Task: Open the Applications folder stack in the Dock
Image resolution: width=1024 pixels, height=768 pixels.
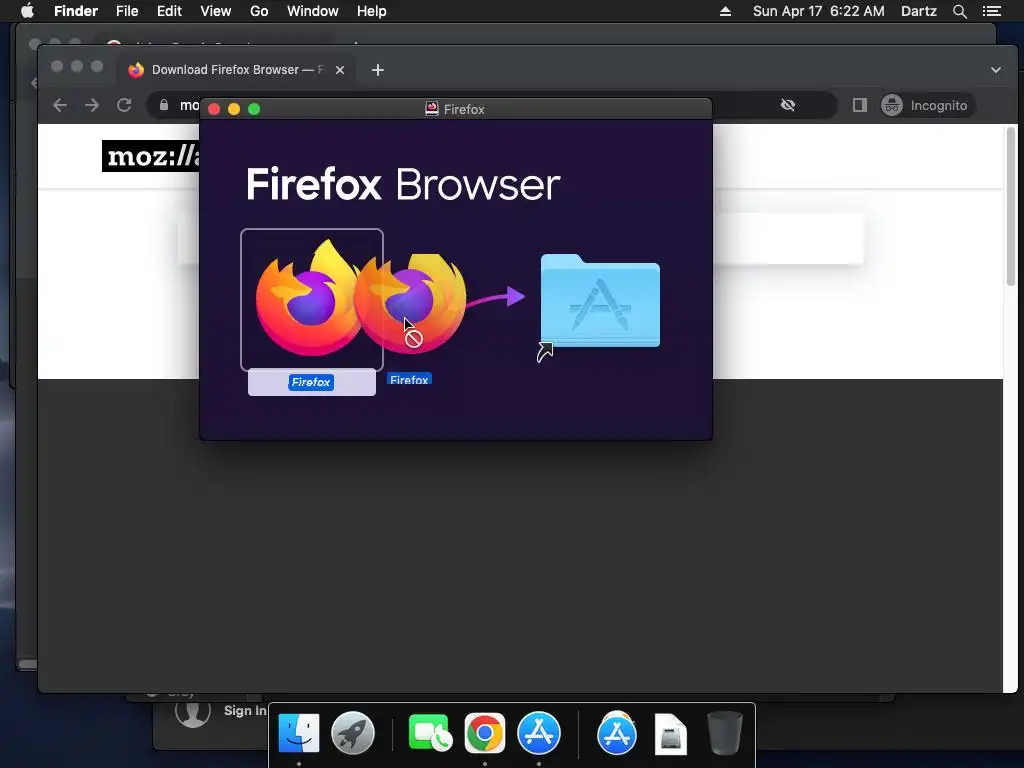Action: point(616,733)
